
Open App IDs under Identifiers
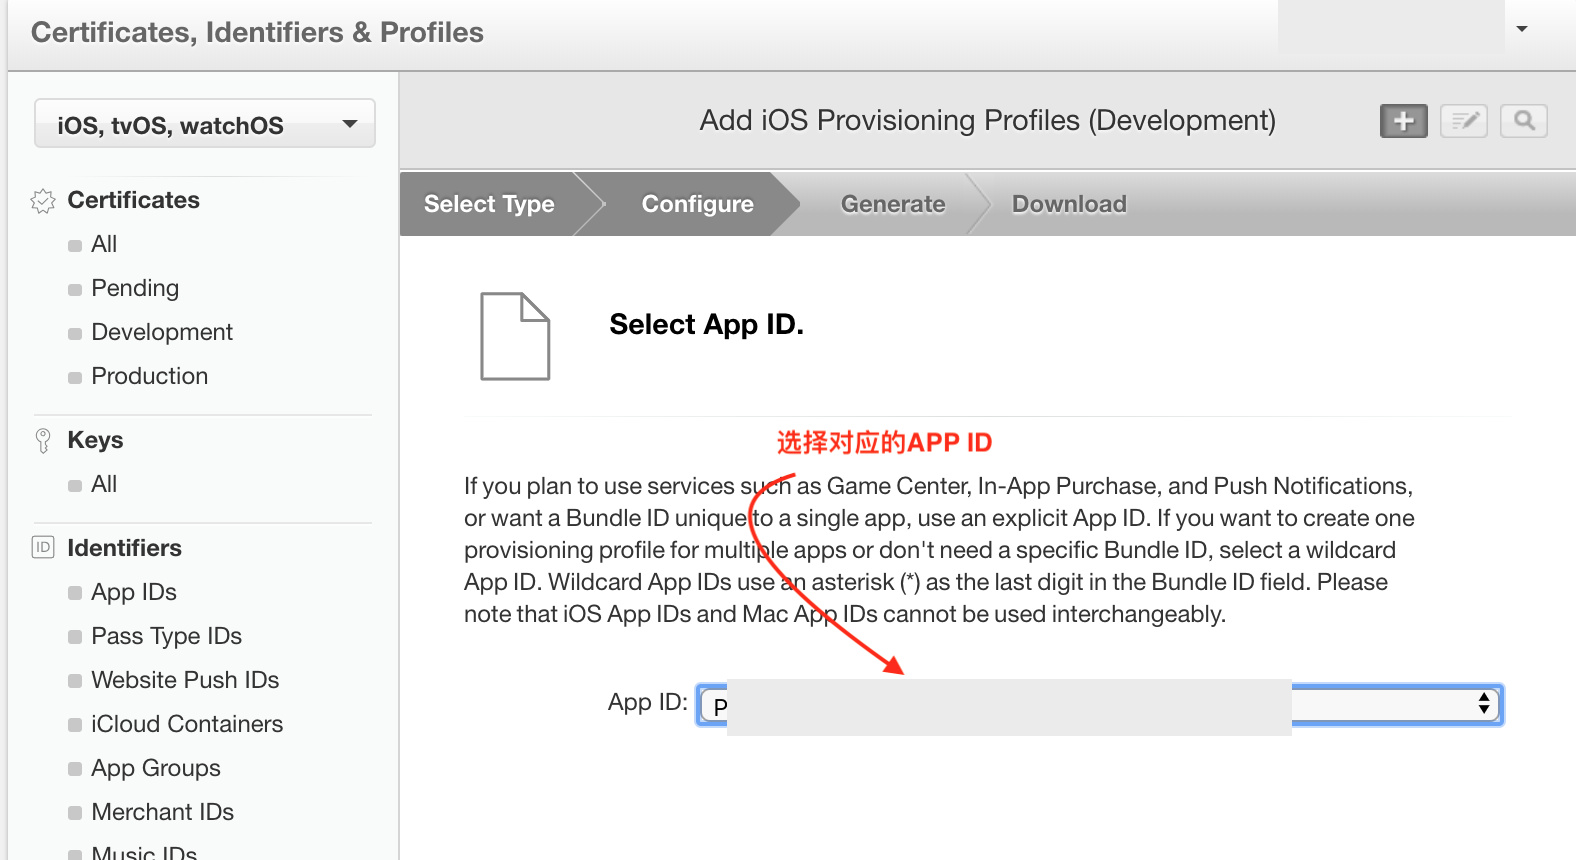[134, 592]
